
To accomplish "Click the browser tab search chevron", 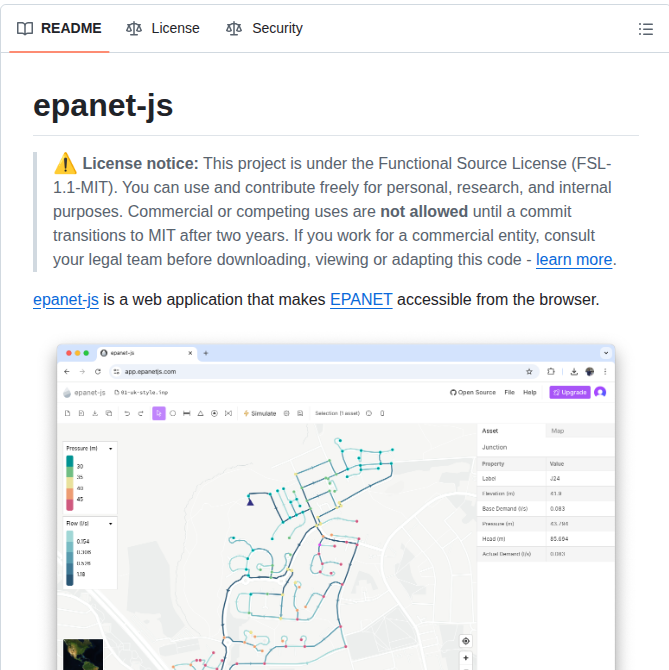I will tap(606, 353).
